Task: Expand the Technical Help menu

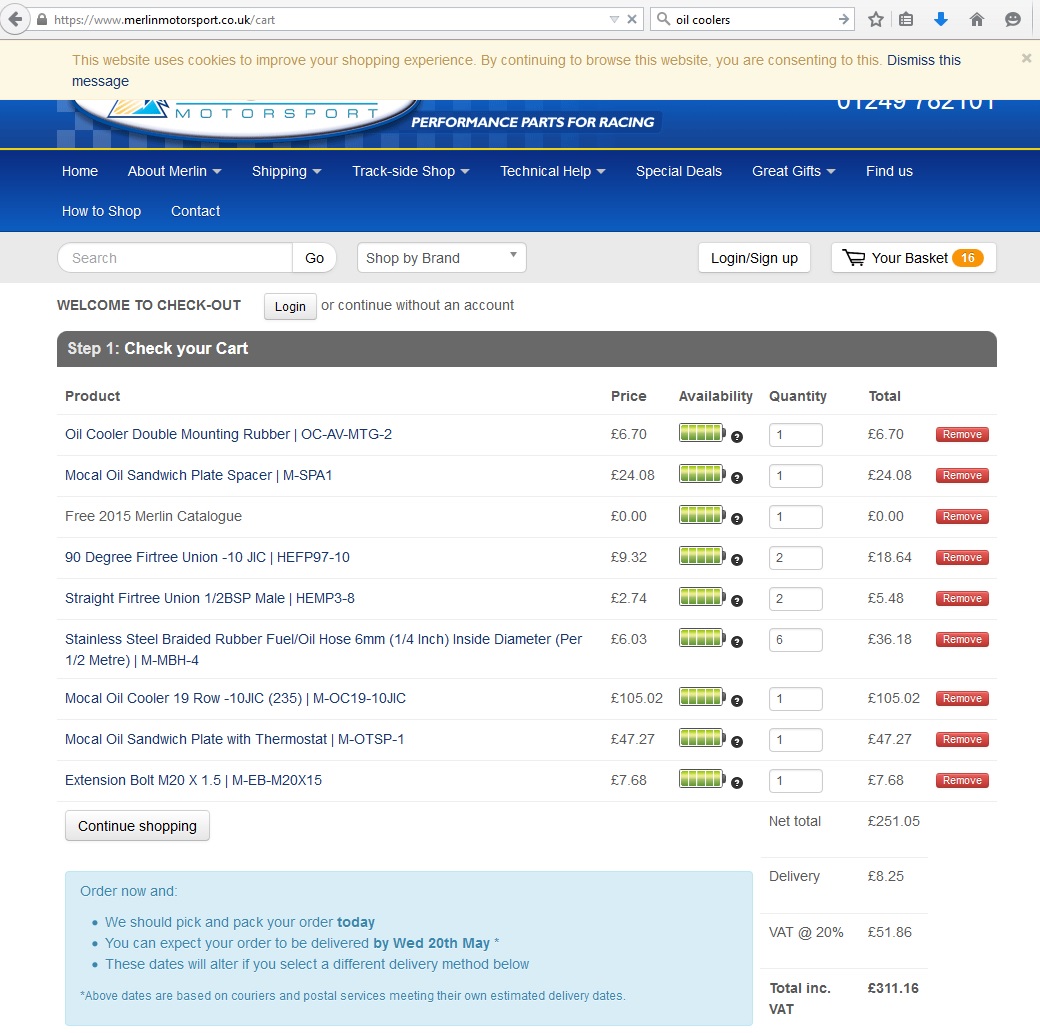Action: click(552, 171)
